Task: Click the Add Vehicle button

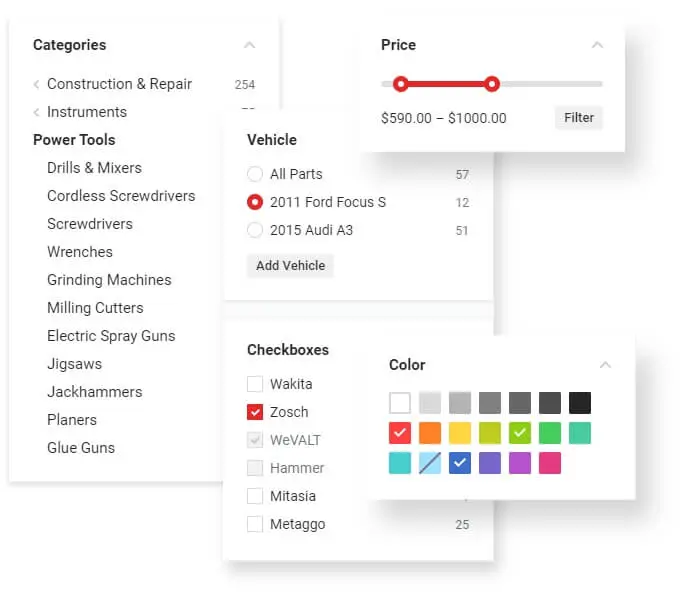Action: tap(290, 266)
